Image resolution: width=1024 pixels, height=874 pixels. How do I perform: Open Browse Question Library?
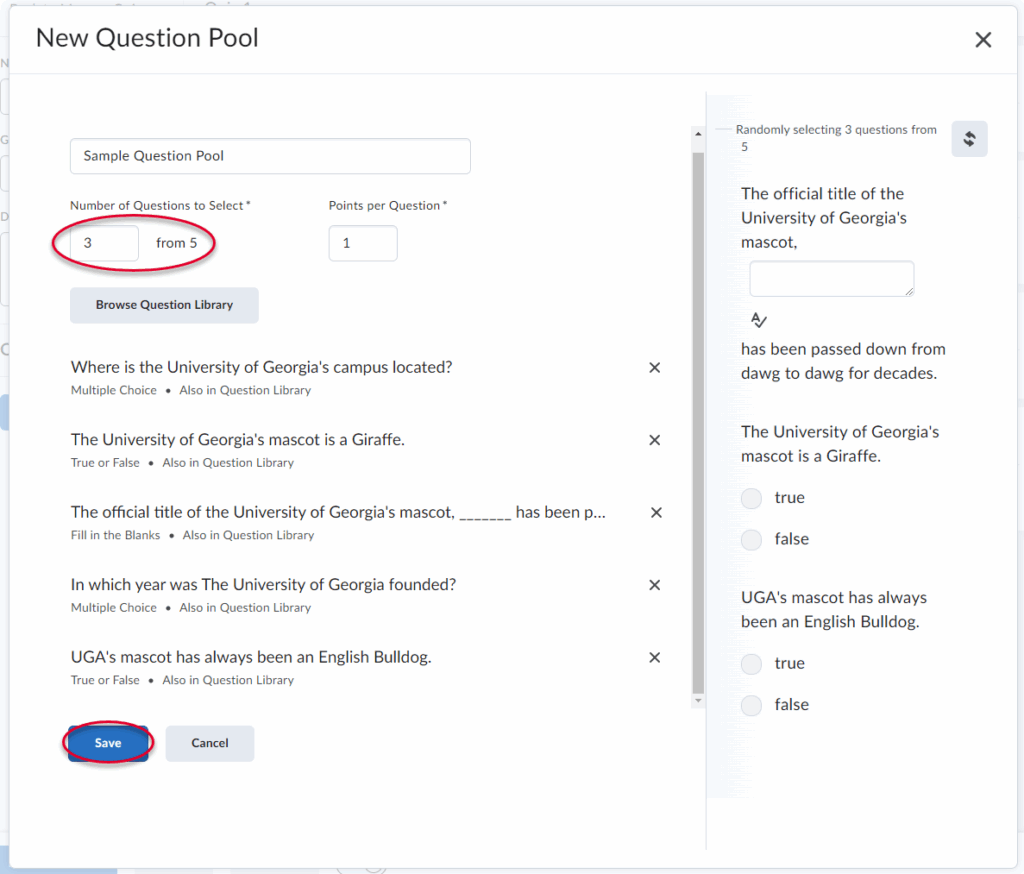(x=164, y=305)
